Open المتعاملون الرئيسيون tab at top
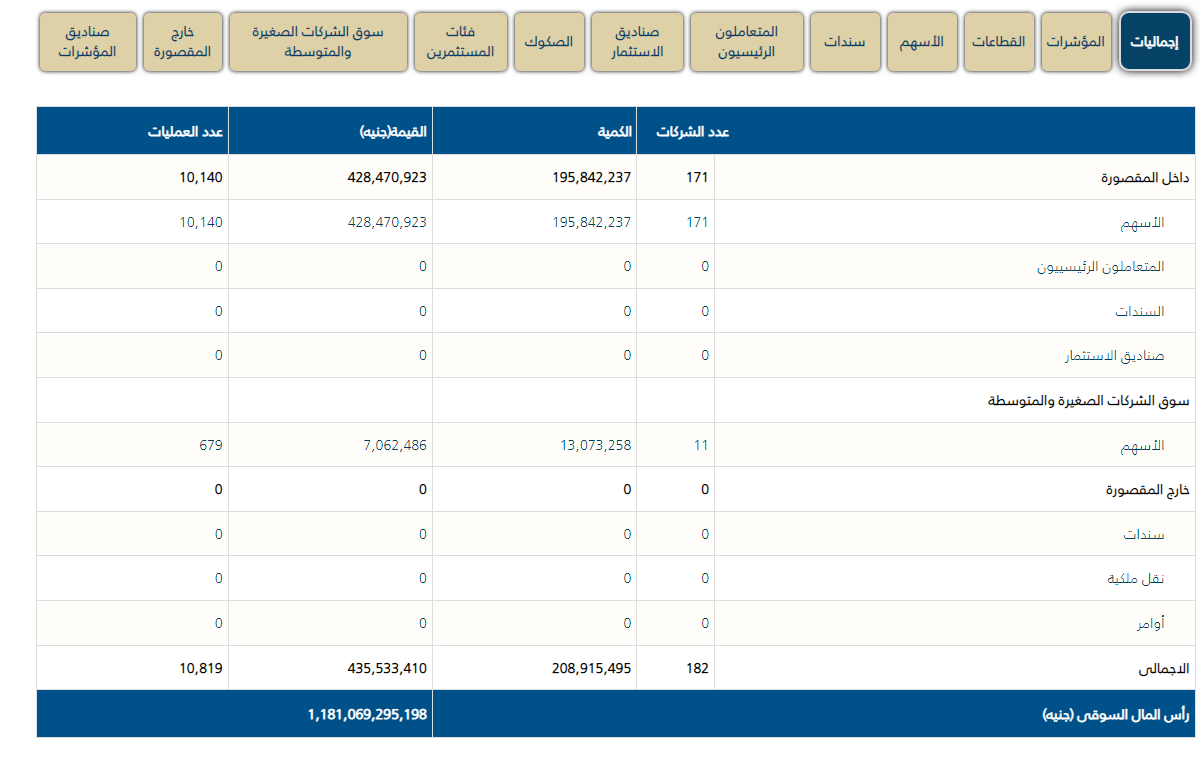 click(747, 42)
